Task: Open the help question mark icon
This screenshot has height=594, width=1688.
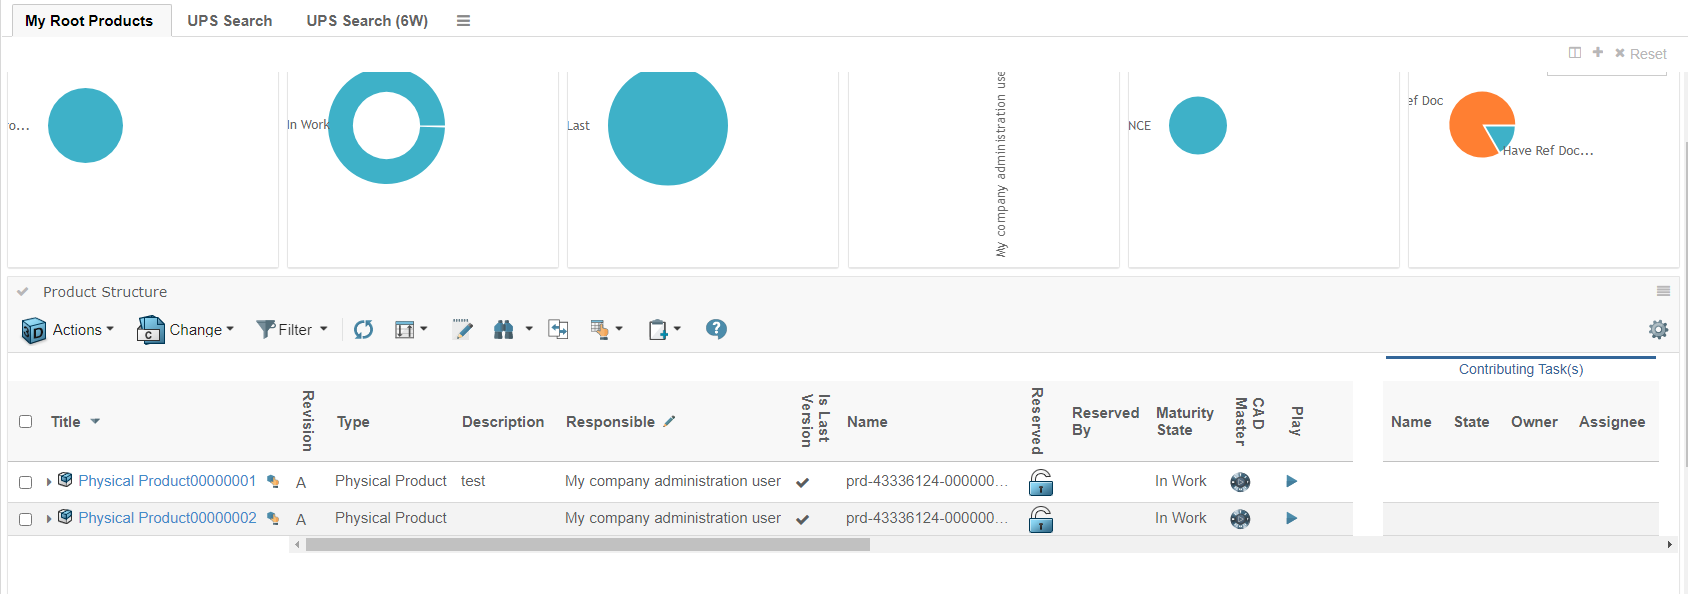Action: click(x=716, y=329)
